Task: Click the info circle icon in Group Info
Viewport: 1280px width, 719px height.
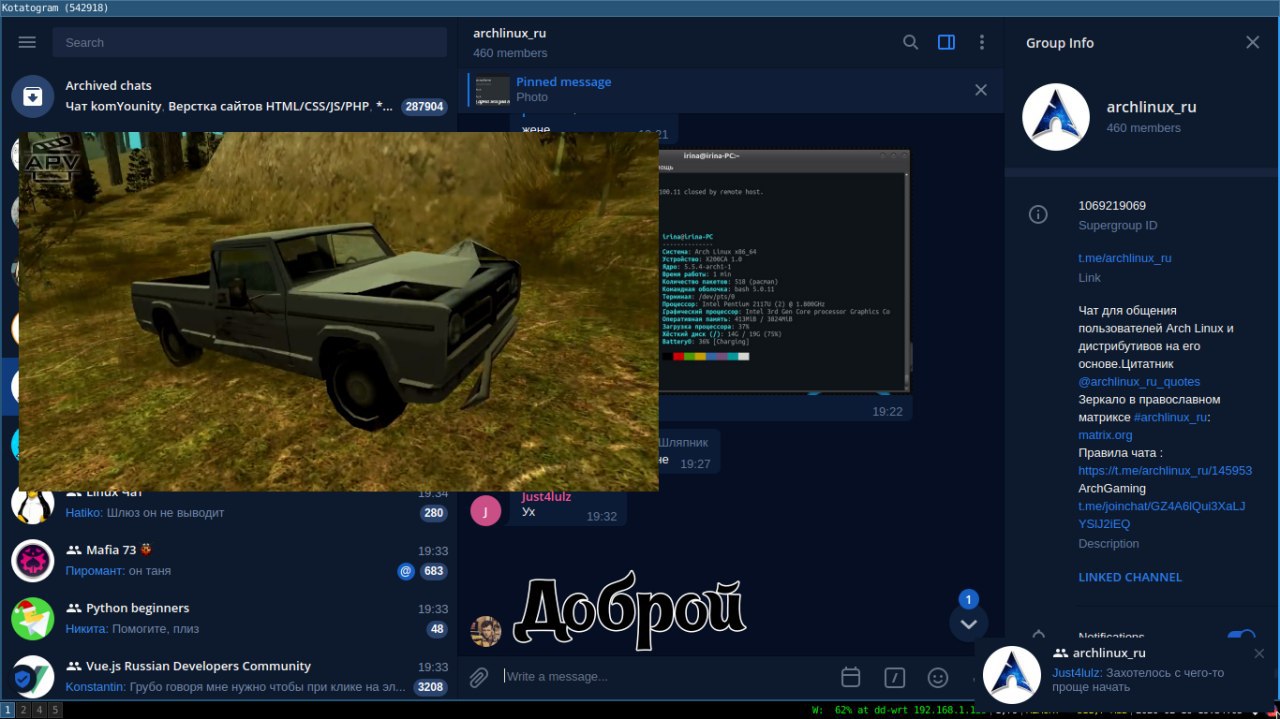Action: tap(1038, 214)
